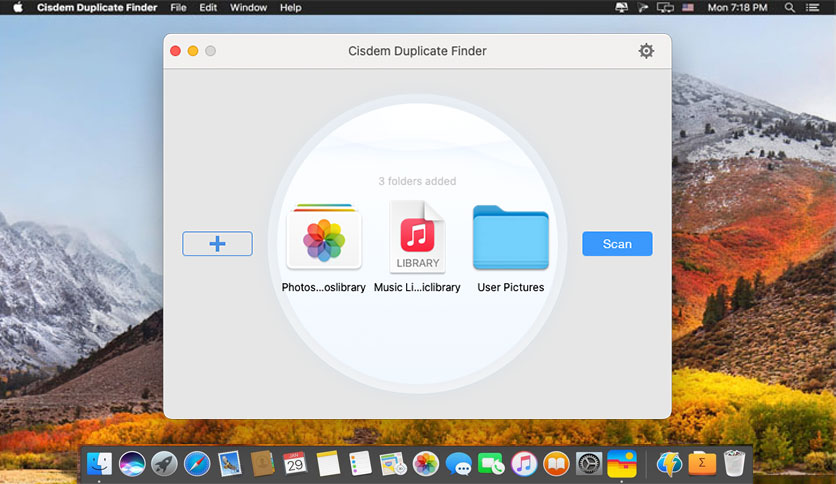Click the paper-plane arrow menu bar icon

(x=643, y=7)
